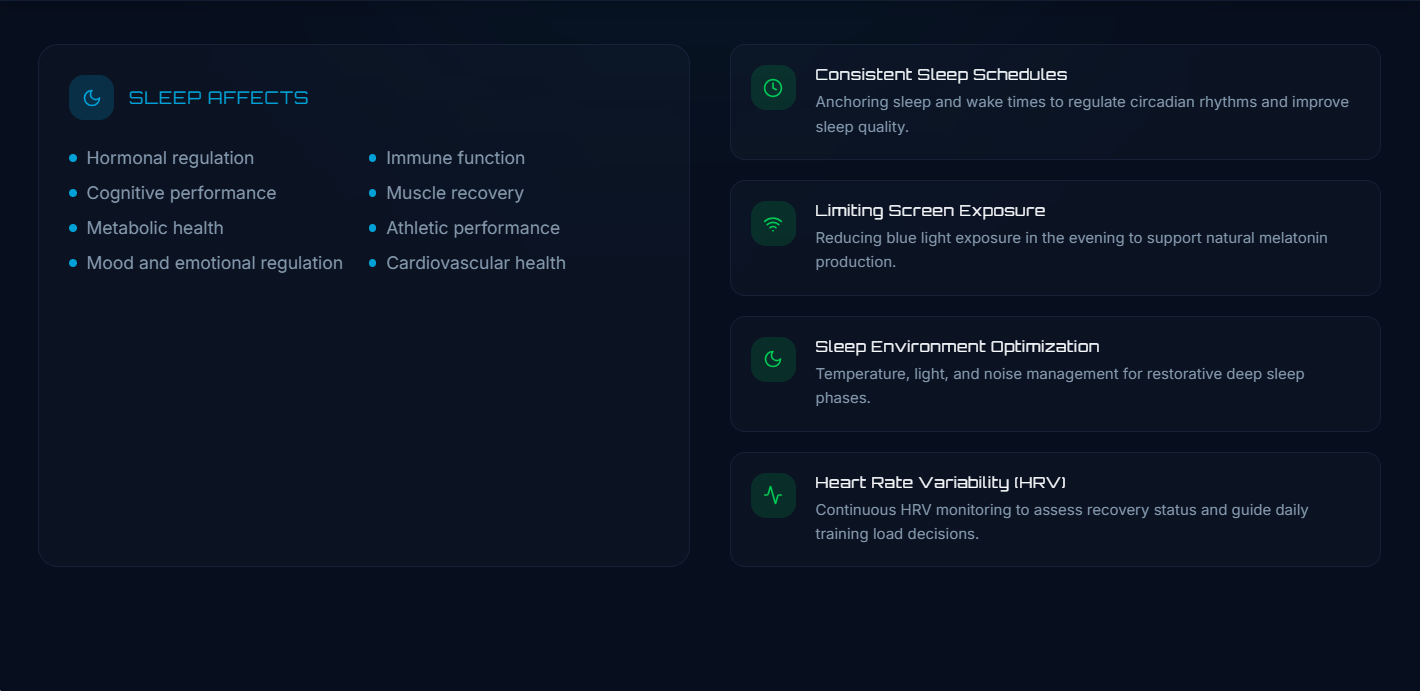Screen dimensions: 1420x691
Task: Click the Sleep Environment Optimization title
Action: tap(957, 347)
